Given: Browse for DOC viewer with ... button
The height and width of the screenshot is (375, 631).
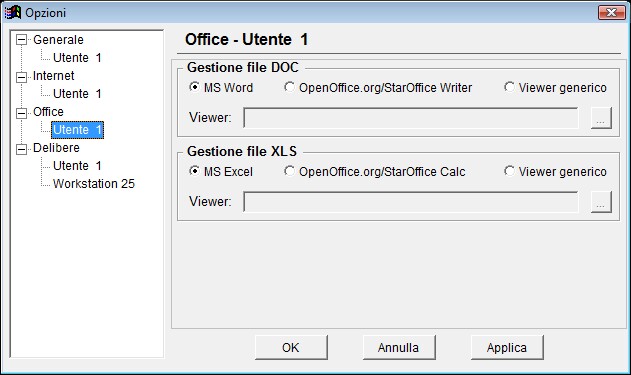Looking at the screenshot, I should (601, 118).
